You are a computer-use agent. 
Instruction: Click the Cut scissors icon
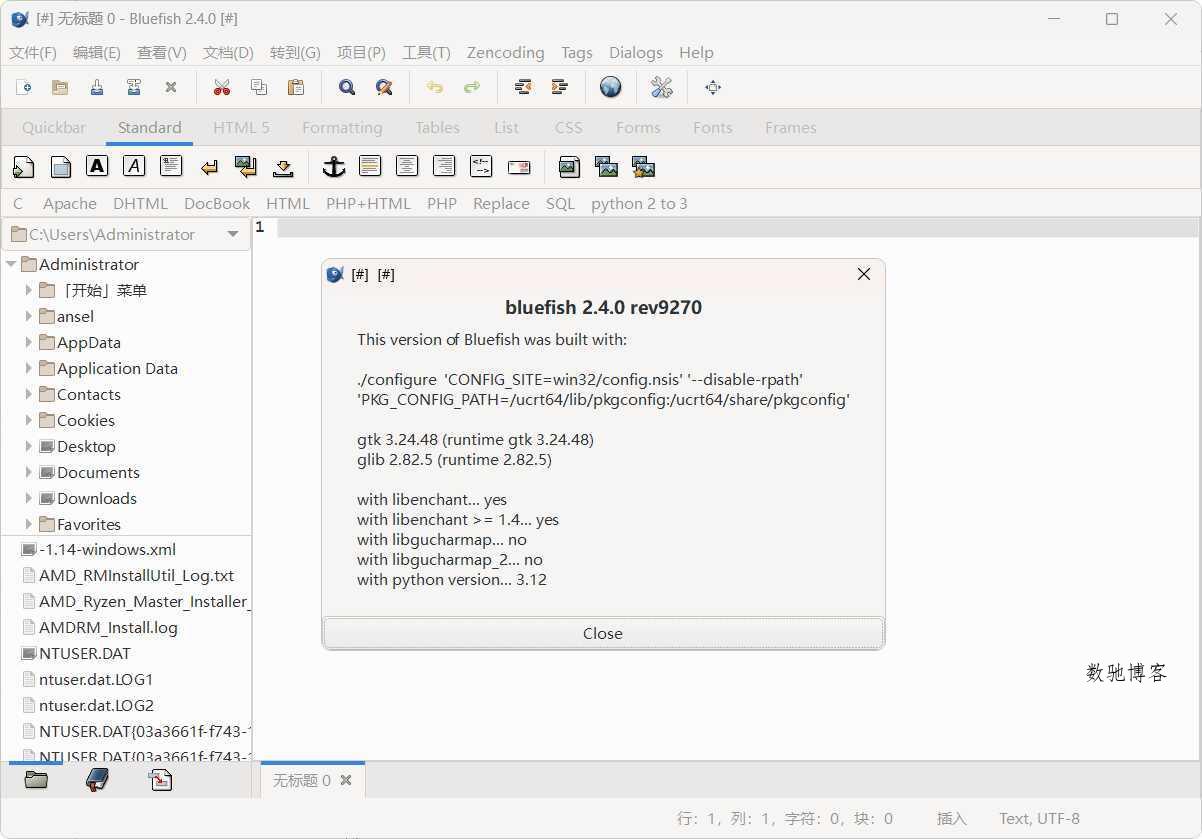point(222,87)
